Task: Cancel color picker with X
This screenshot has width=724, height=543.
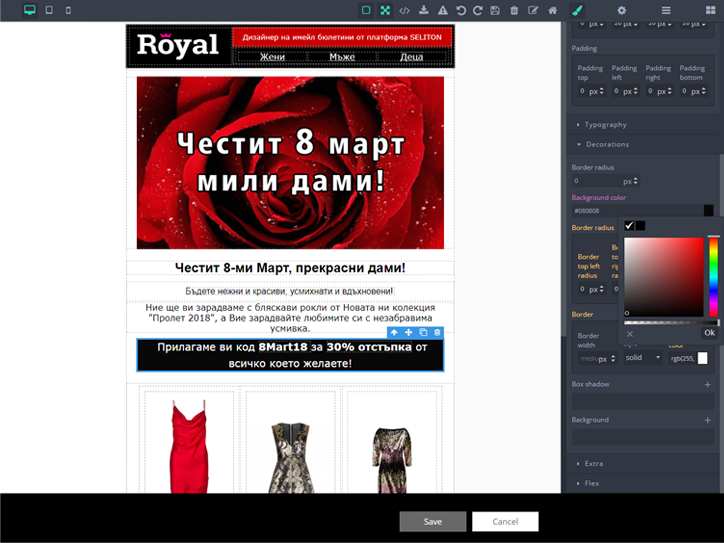Action: click(630, 333)
